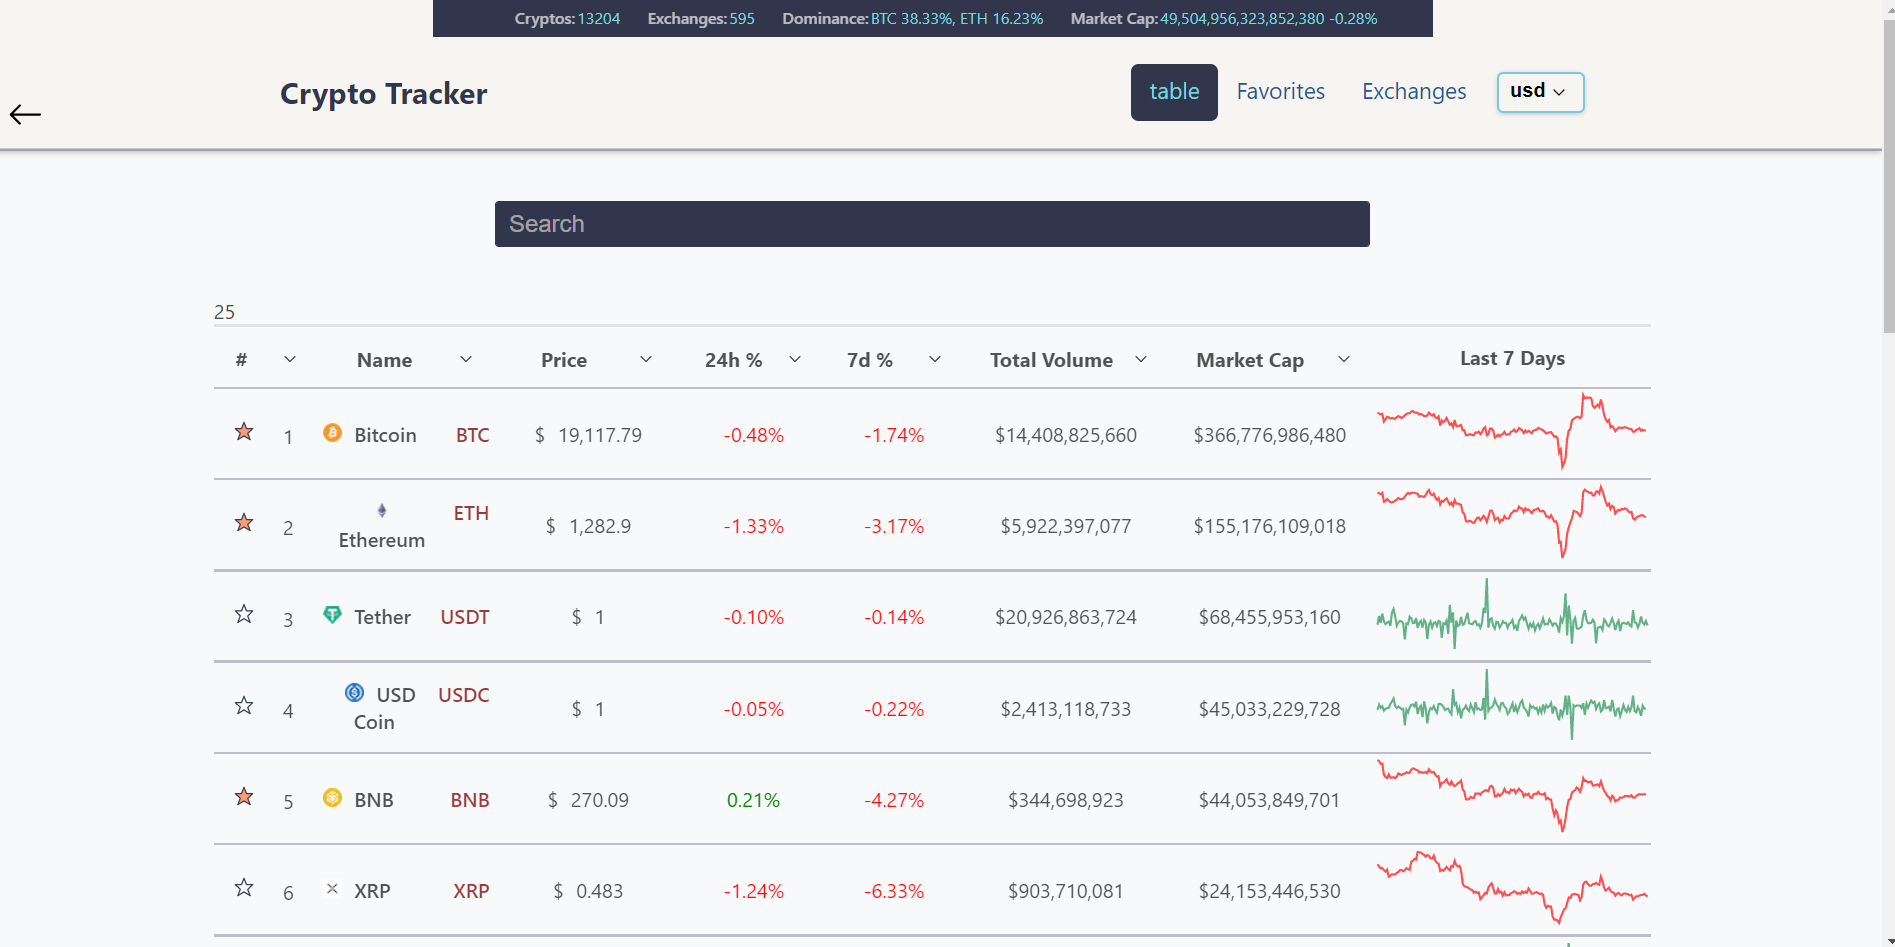Click the Ethereum logo icon

pos(382,510)
